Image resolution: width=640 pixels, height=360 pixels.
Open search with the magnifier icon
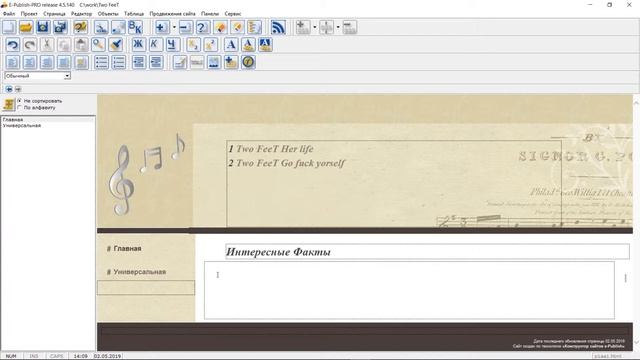(x=98, y=44)
